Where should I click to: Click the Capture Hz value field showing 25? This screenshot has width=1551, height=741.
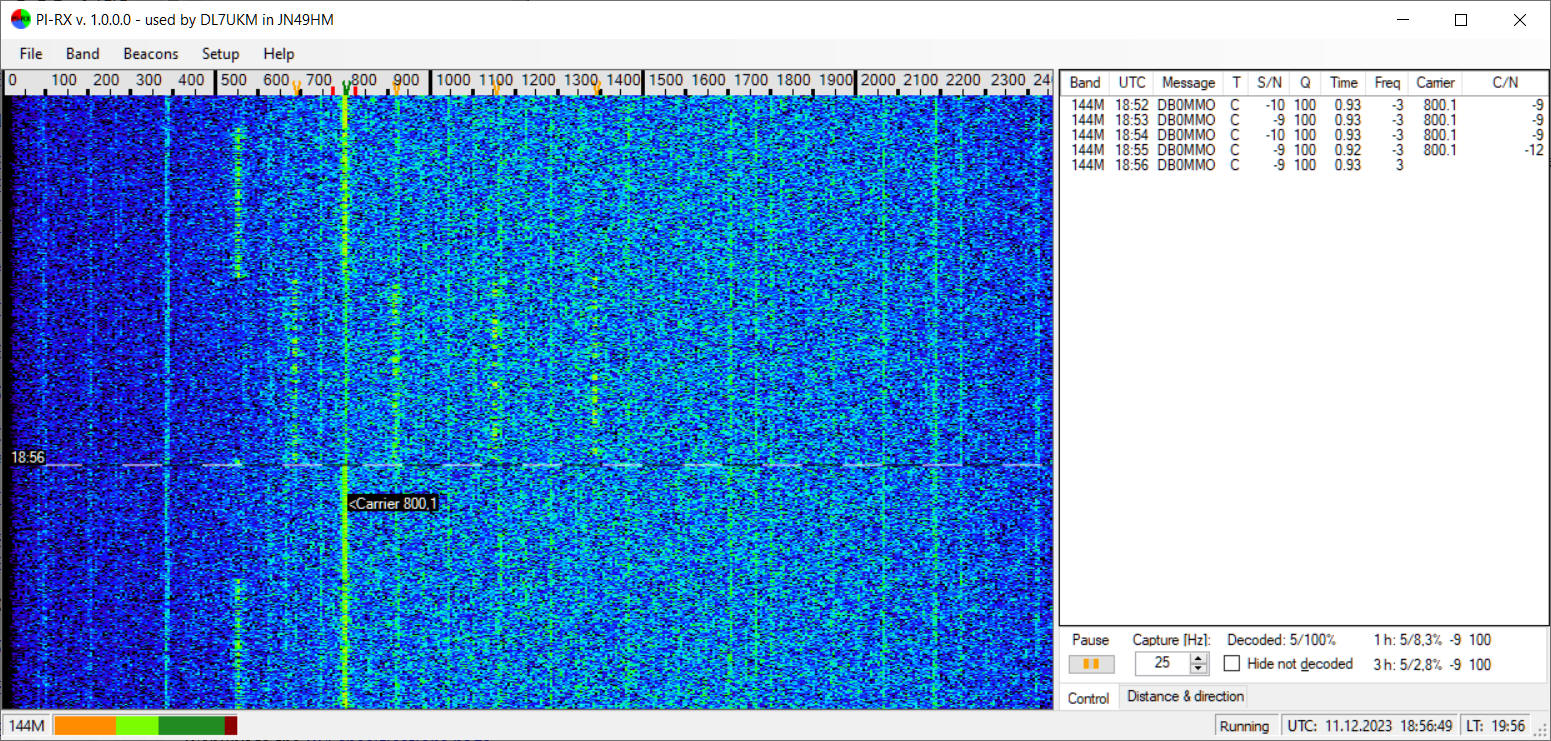[x=1162, y=663]
